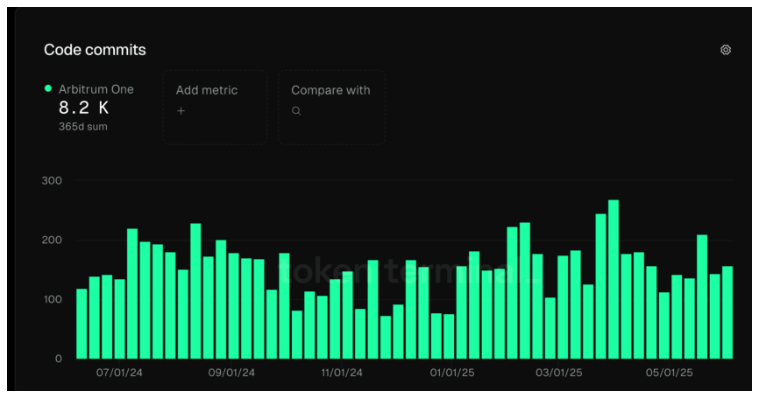Click the Code commits chart title

(95, 50)
